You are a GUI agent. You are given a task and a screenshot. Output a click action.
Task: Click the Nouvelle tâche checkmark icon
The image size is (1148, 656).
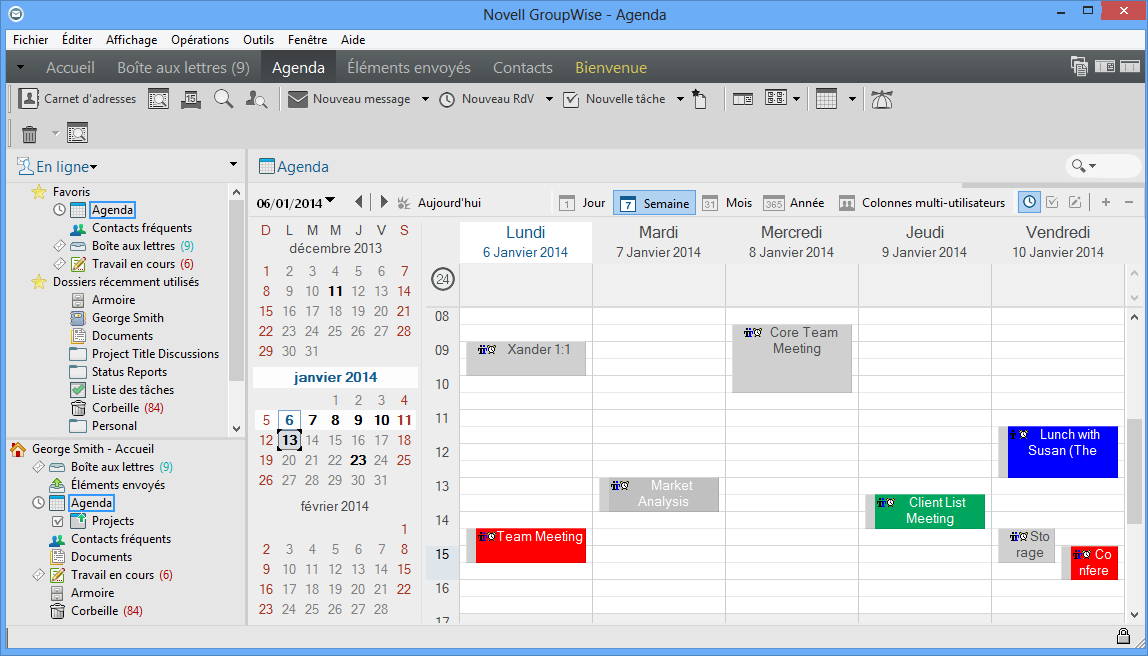coord(571,100)
